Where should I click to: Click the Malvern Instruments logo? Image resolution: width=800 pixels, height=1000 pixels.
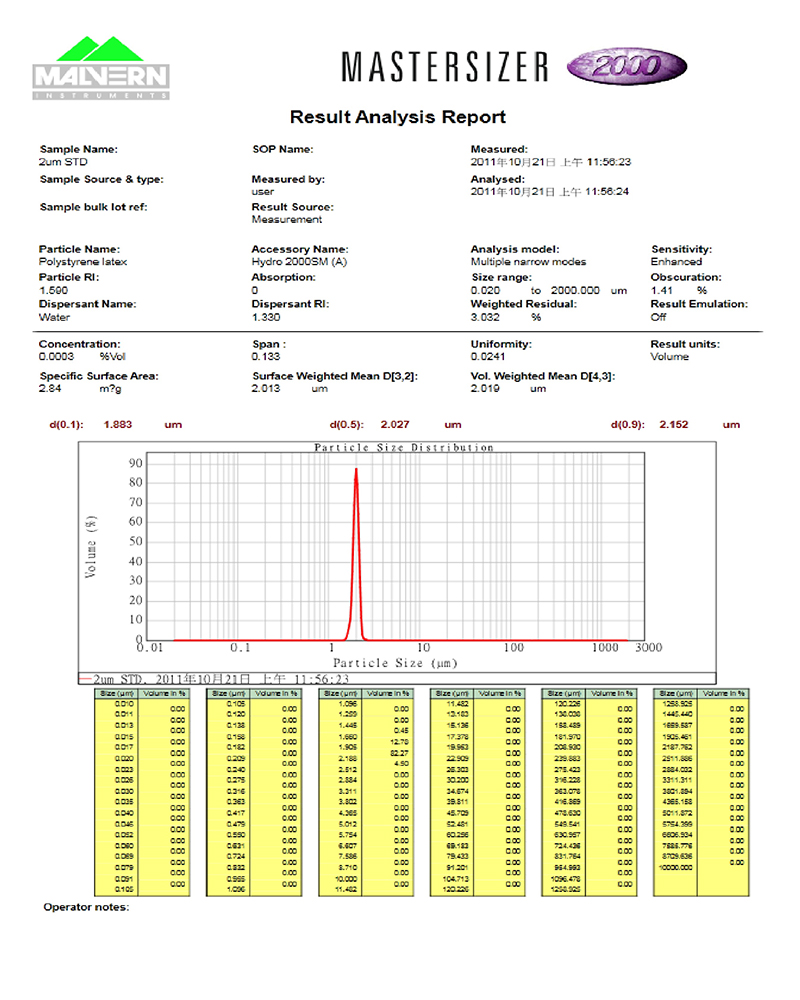101,68
